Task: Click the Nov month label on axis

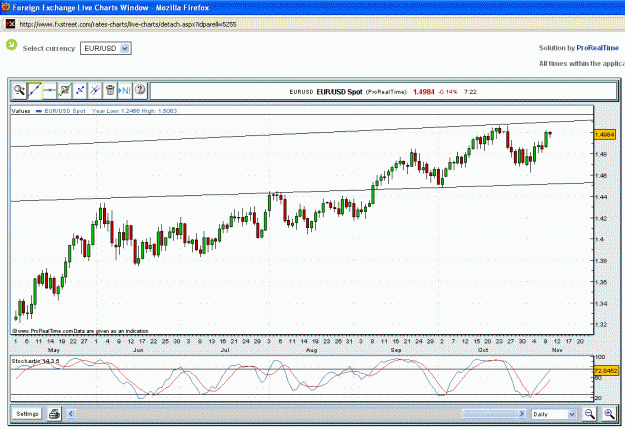Action: (x=557, y=350)
